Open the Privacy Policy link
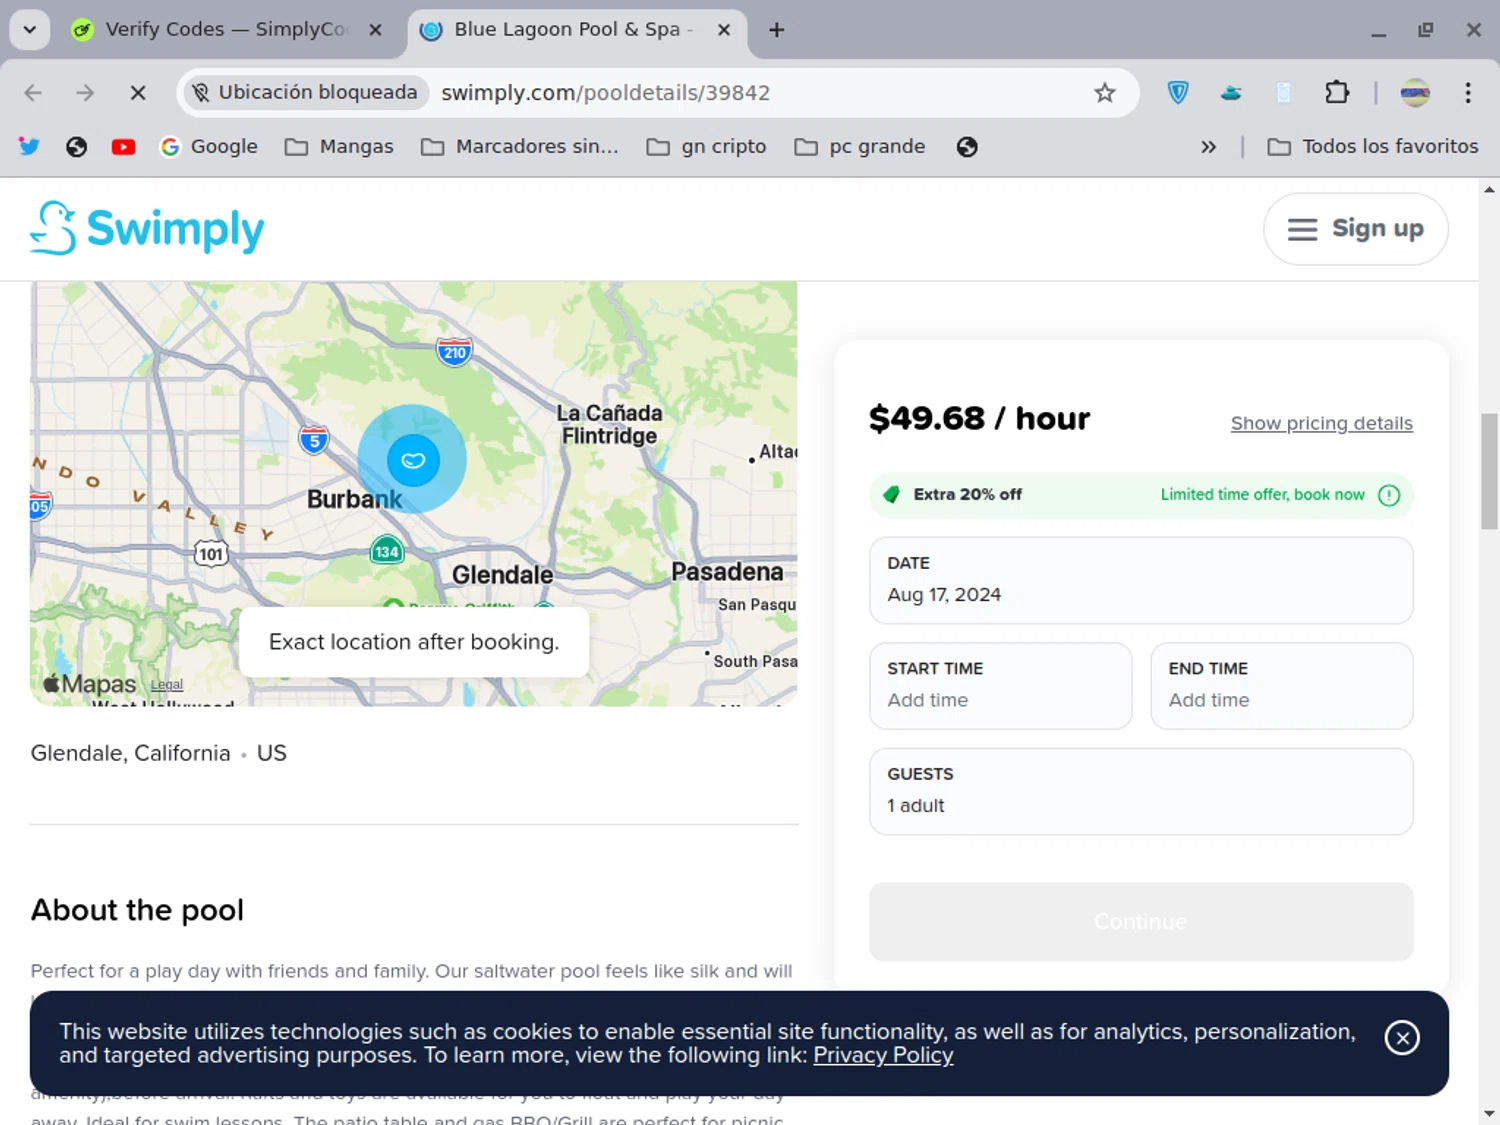This screenshot has width=1500, height=1125. 883,1055
